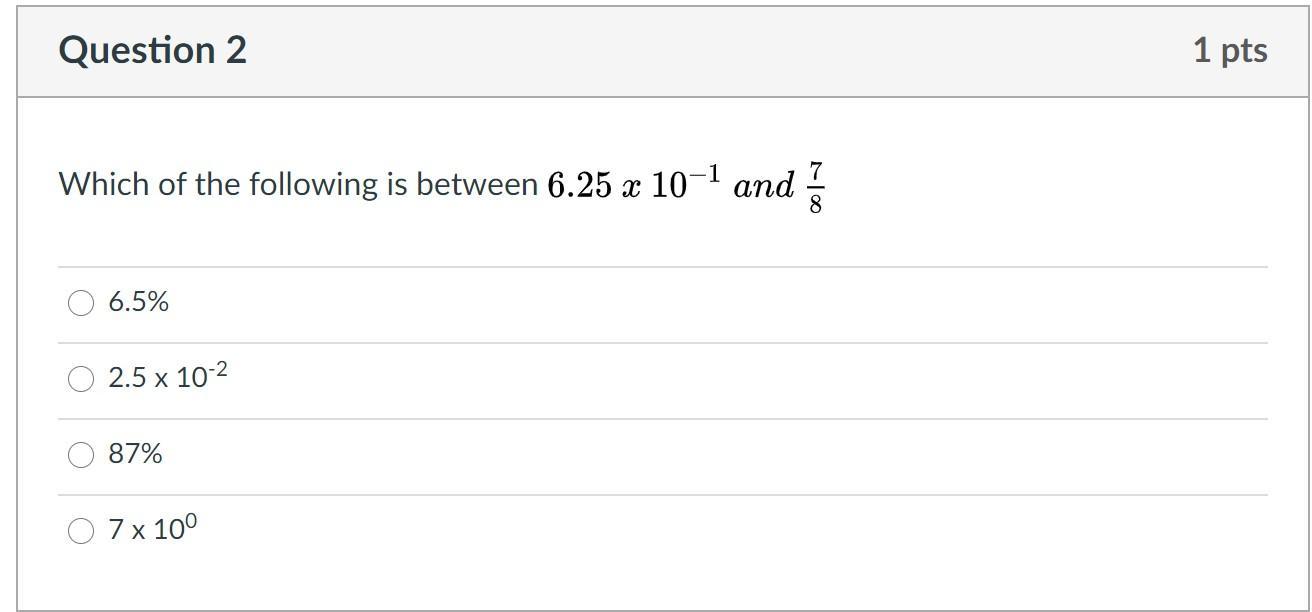
Task: Click the italic "and" in the question
Action: [x=763, y=186]
